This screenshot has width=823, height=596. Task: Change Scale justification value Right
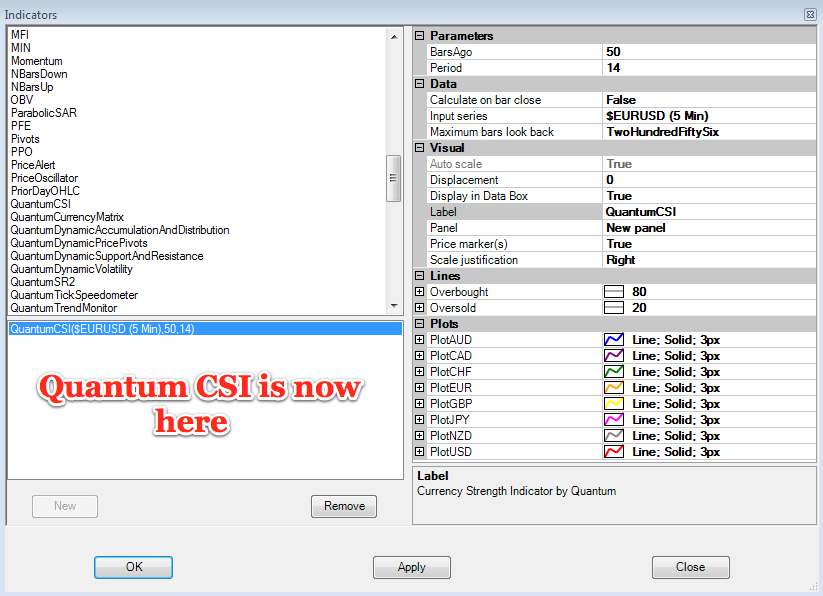coord(709,260)
